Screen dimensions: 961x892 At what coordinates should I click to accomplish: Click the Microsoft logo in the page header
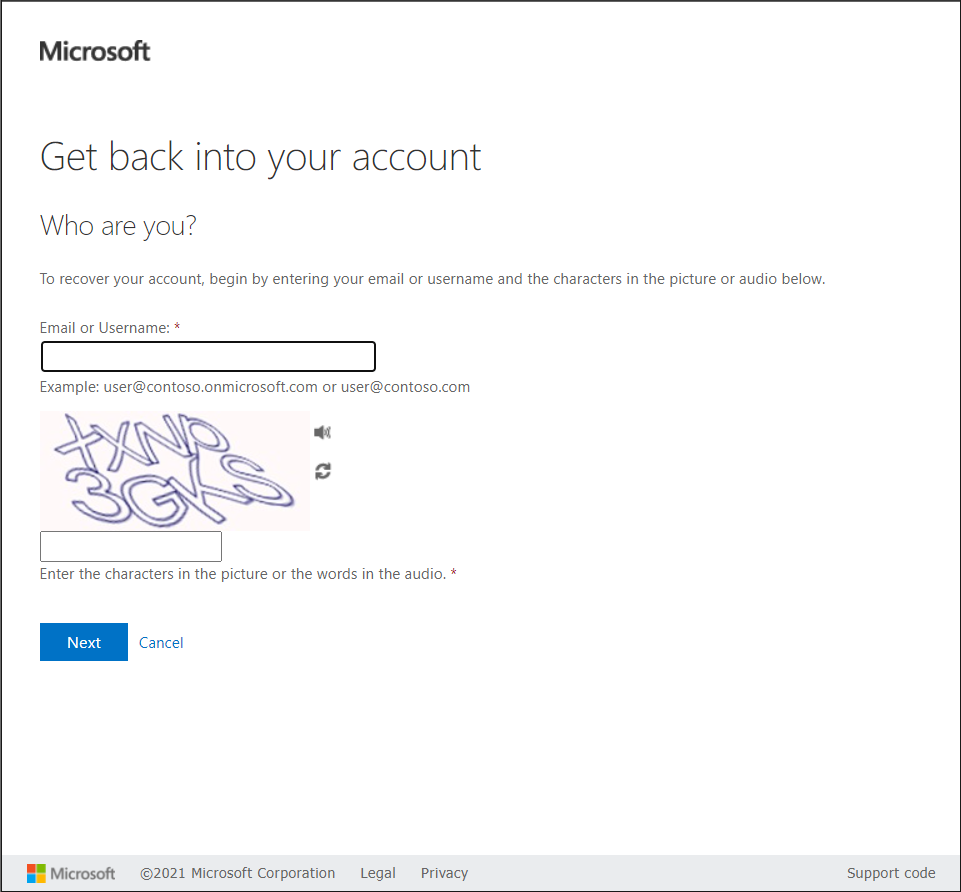(95, 51)
